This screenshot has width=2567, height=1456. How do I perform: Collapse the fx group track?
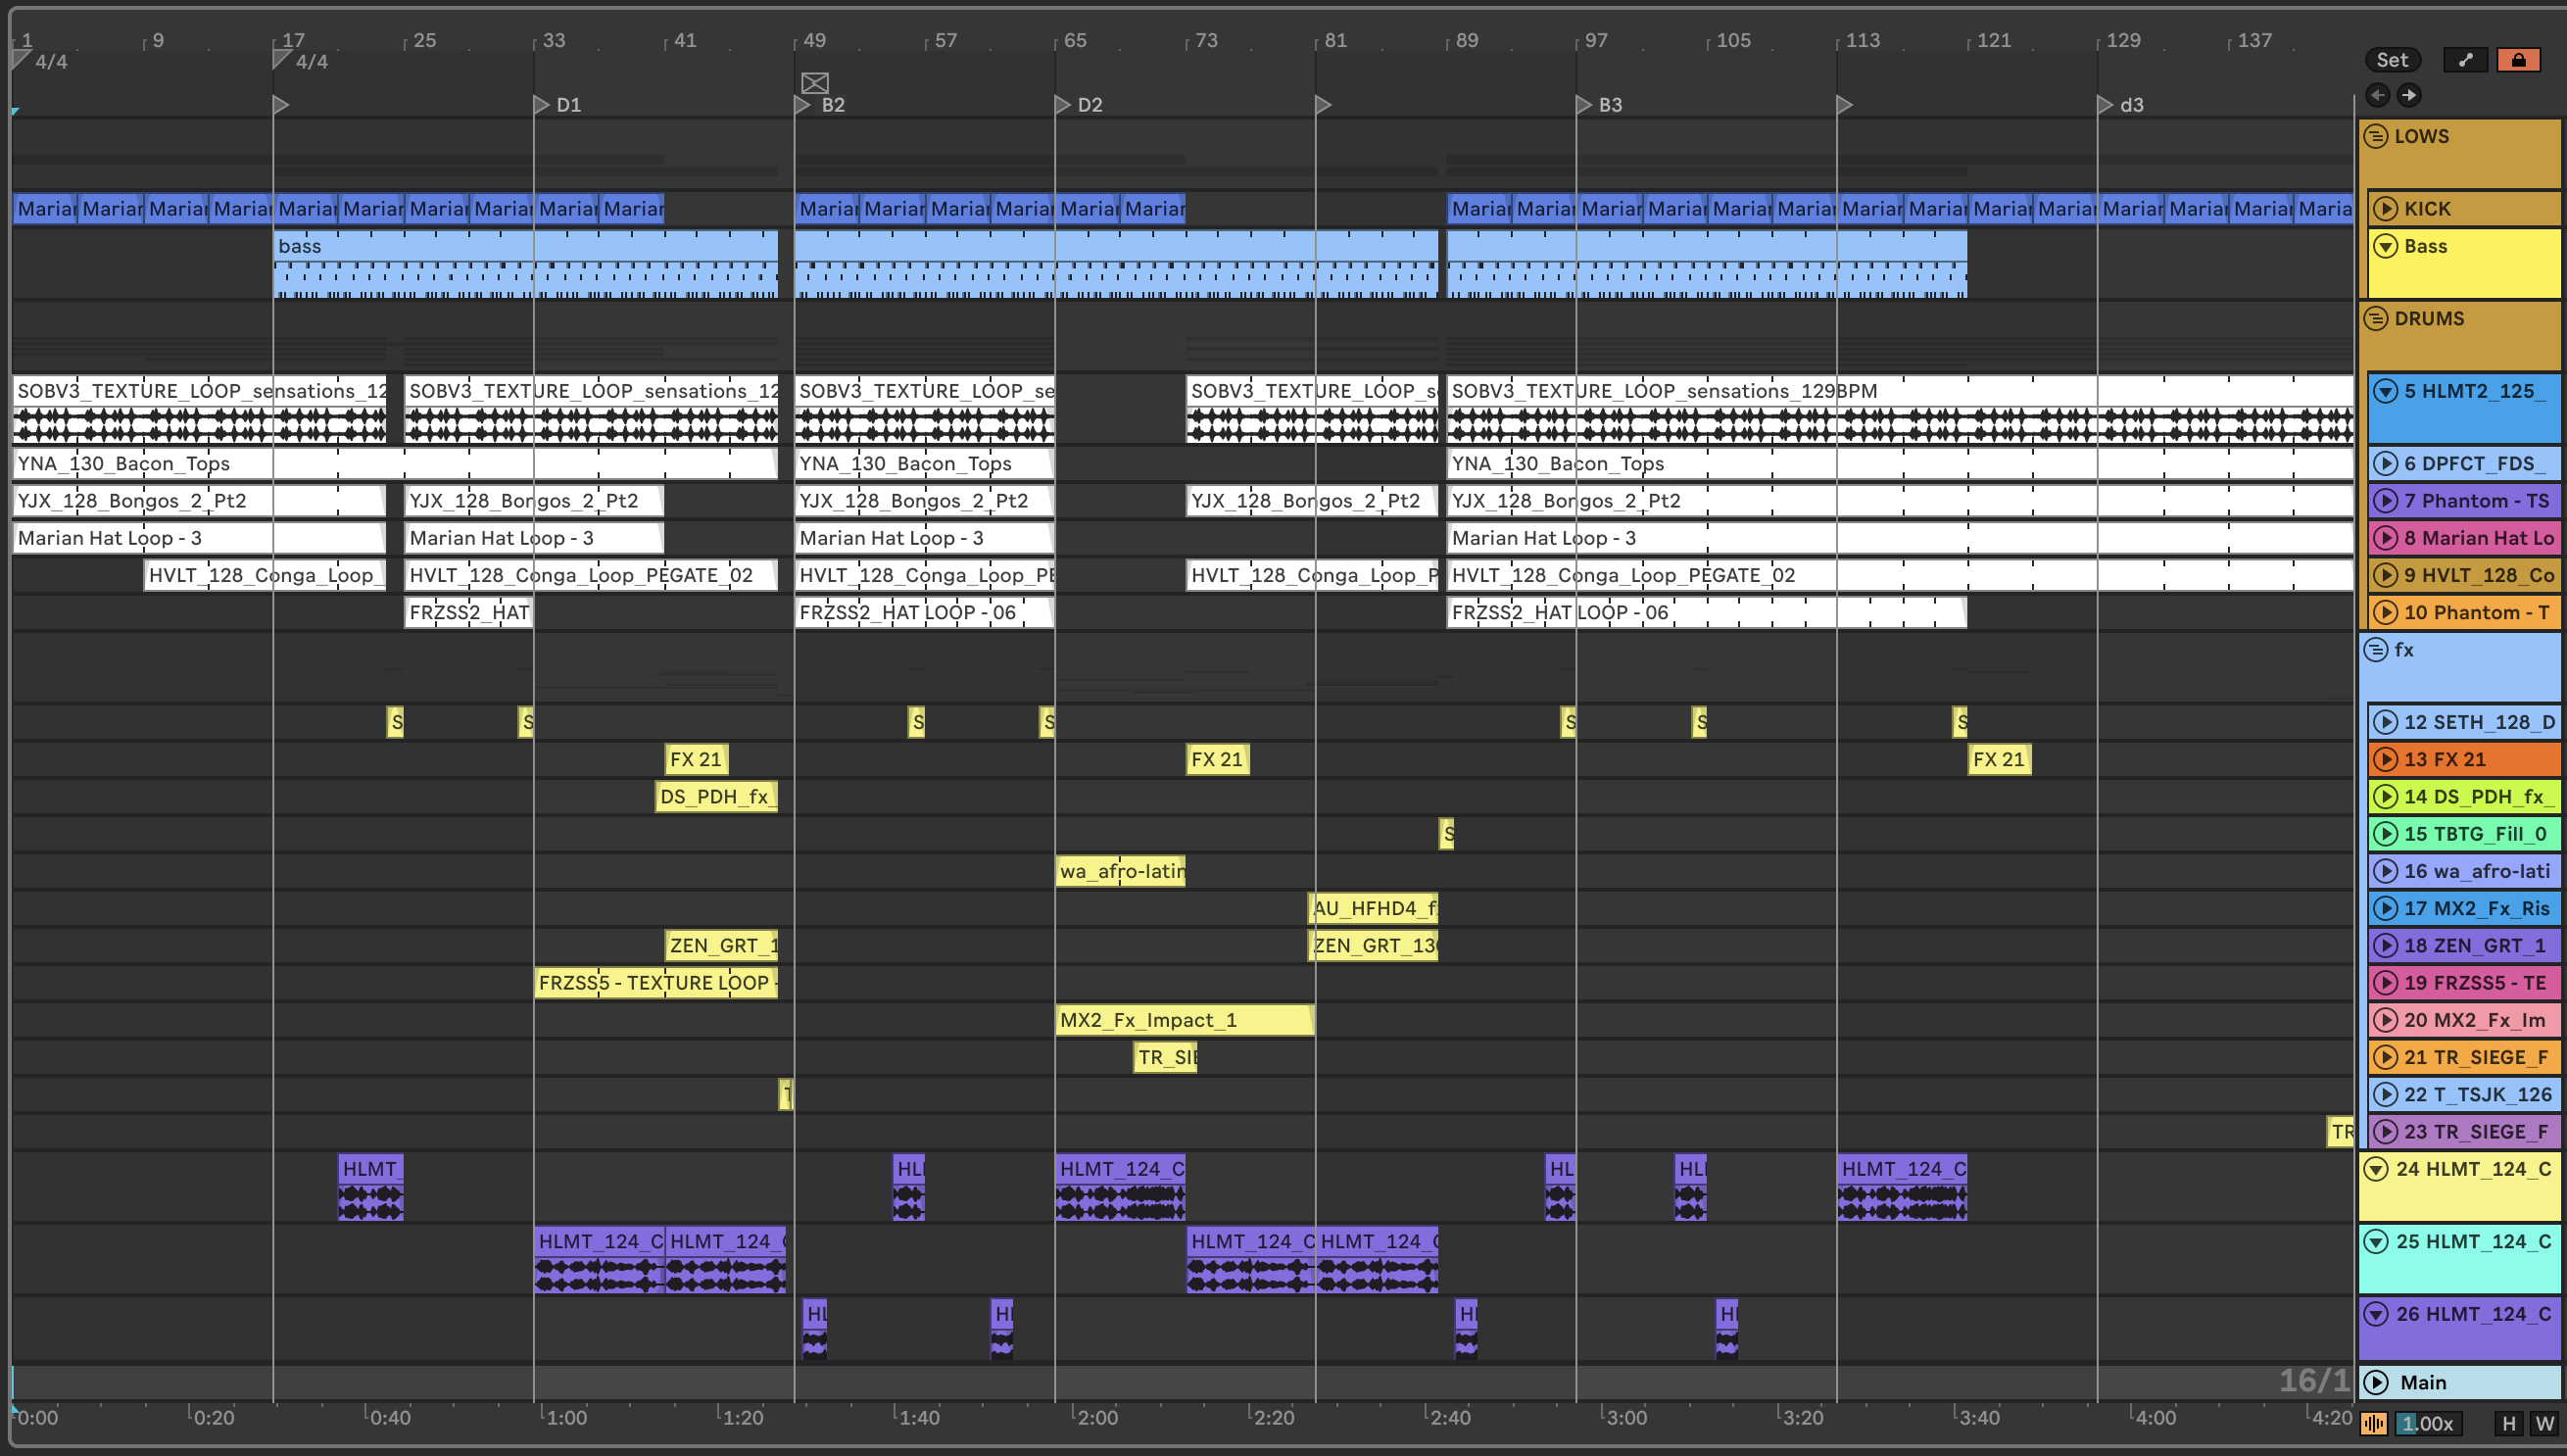coord(2376,650)
